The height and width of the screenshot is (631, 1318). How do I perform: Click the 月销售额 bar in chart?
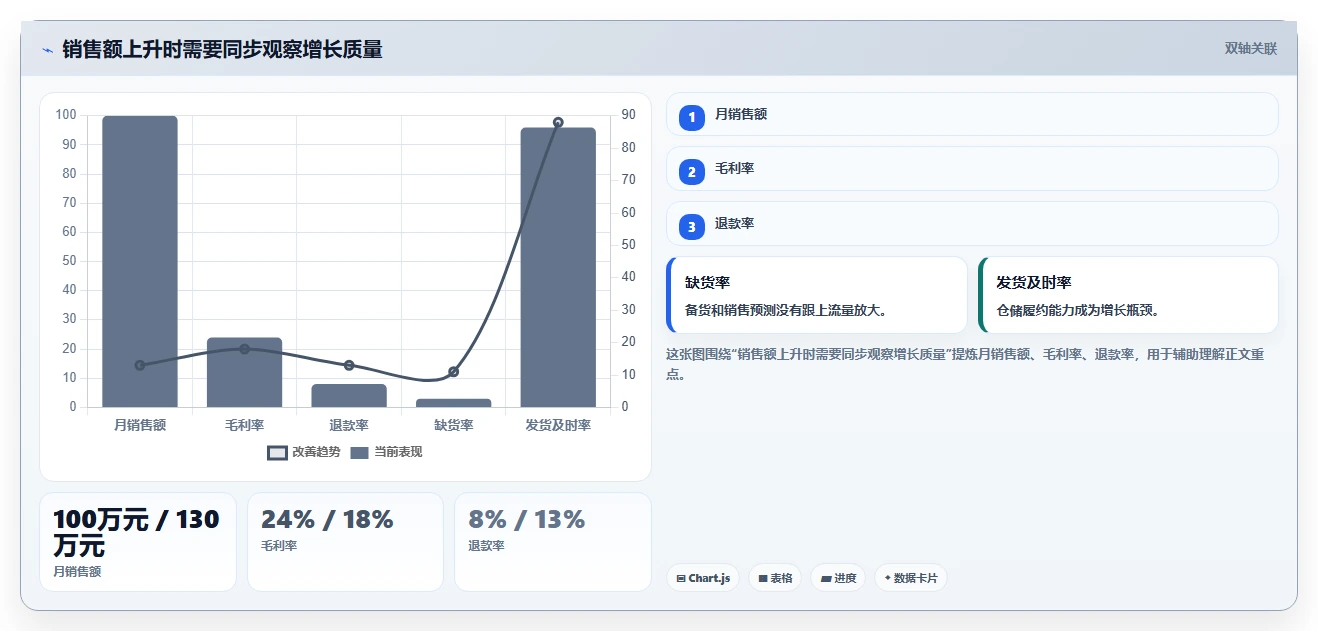click(140, 261)
